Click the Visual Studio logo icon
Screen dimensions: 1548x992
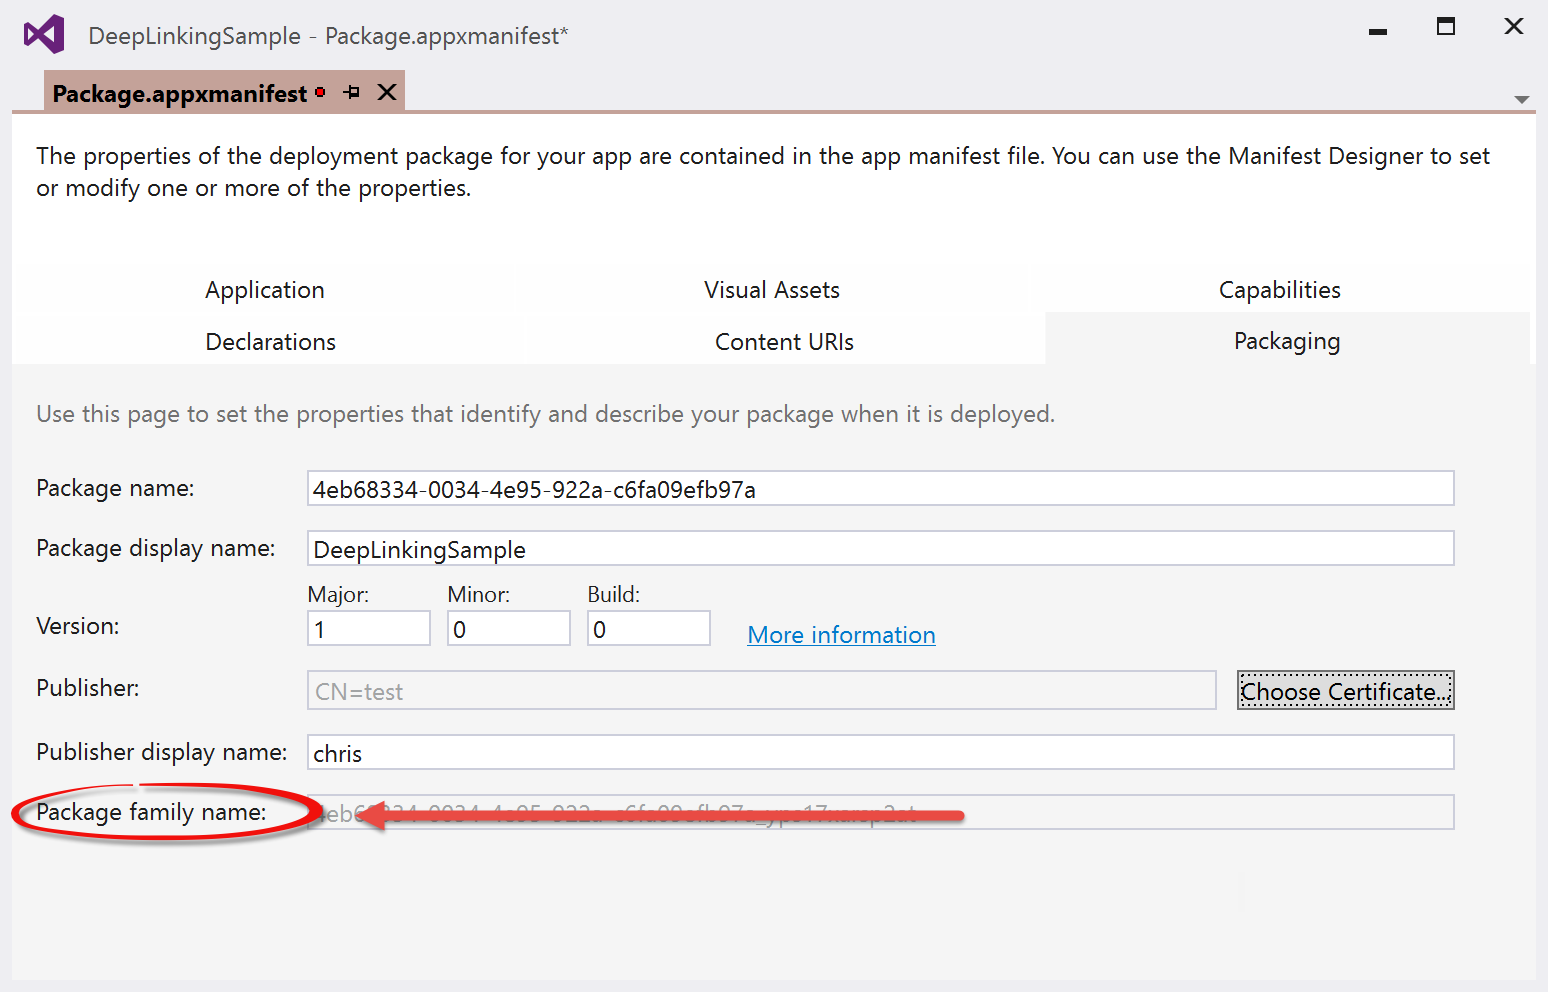click(44, 35)
